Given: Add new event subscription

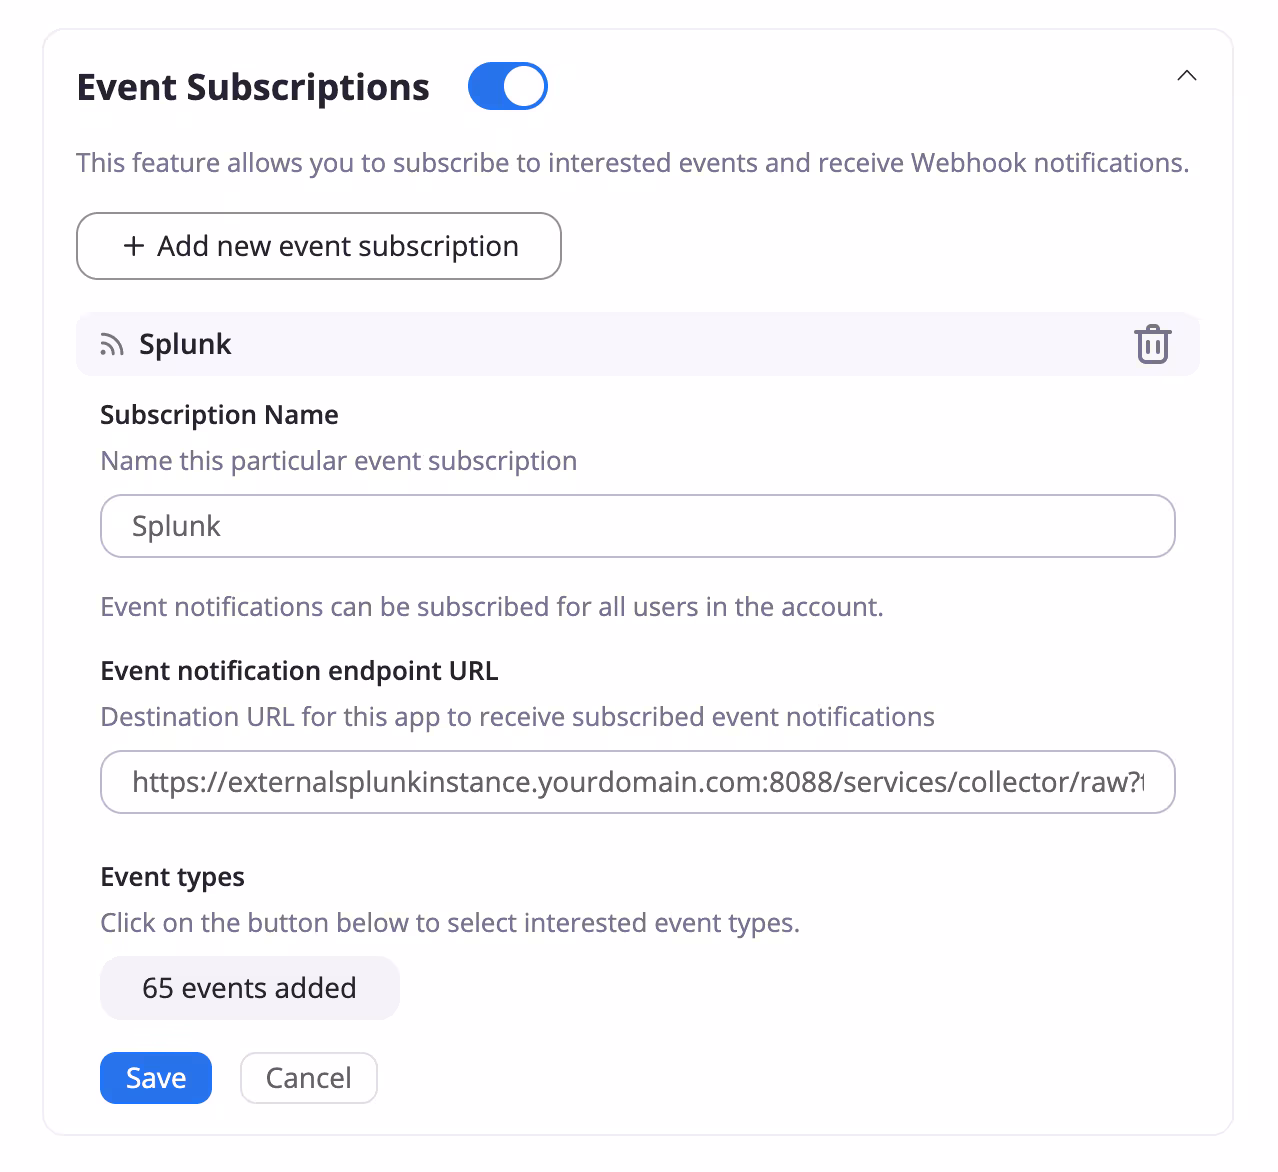Looking at the screenshot, I should point(319,246).
